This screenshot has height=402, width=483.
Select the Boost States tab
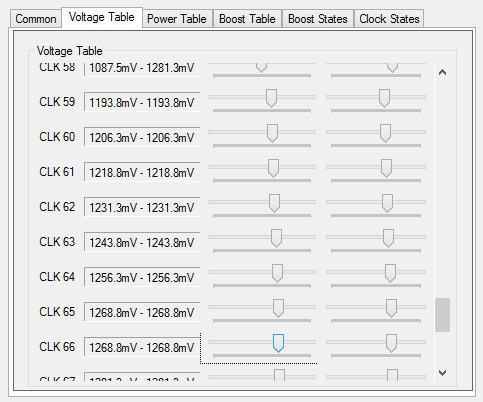pyautogui.click(x=318, y=19)
